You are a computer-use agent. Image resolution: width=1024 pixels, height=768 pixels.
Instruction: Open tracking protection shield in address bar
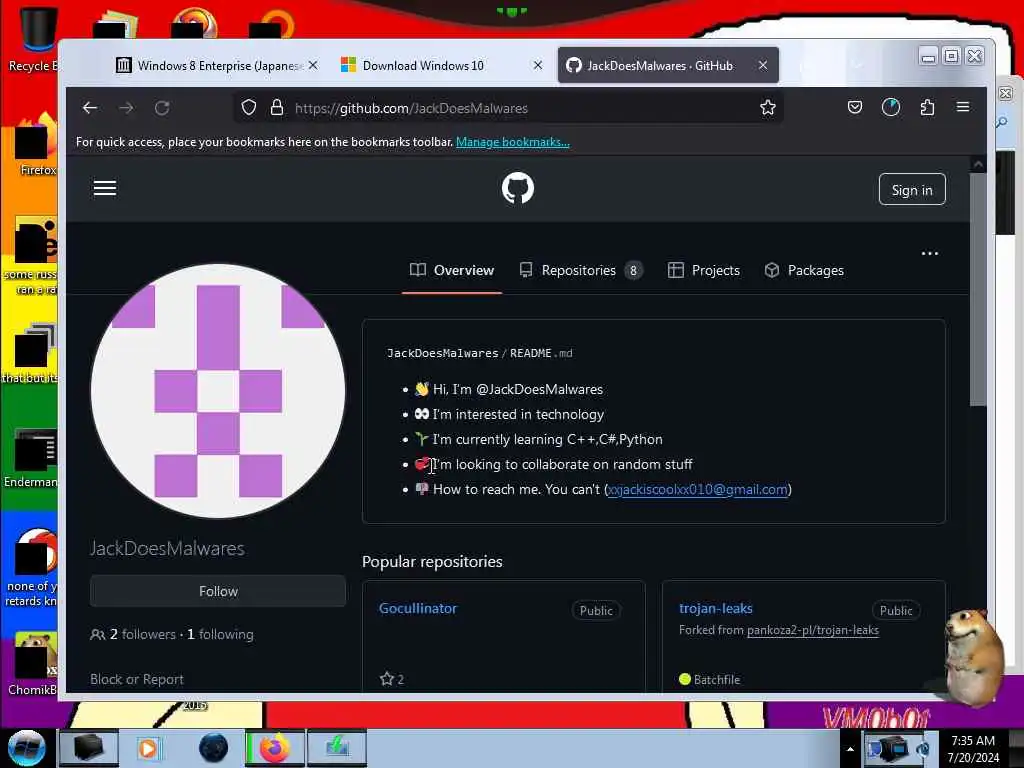[249, 108]
